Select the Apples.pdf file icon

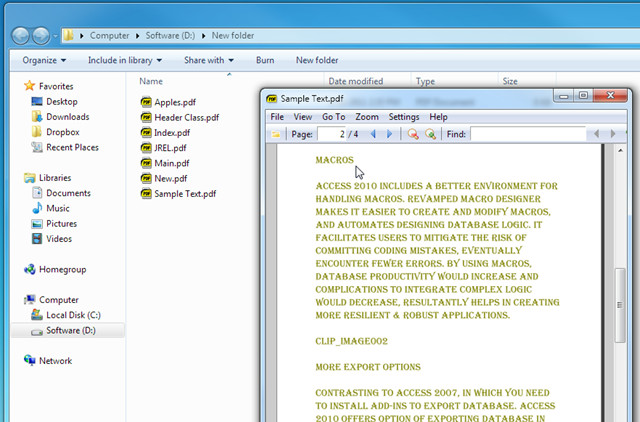[146, 102]
